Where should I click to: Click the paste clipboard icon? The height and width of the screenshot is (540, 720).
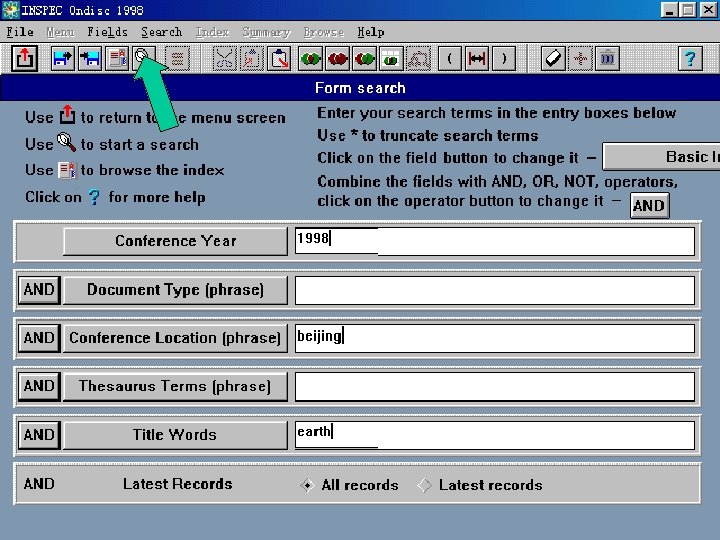(279, 58)
